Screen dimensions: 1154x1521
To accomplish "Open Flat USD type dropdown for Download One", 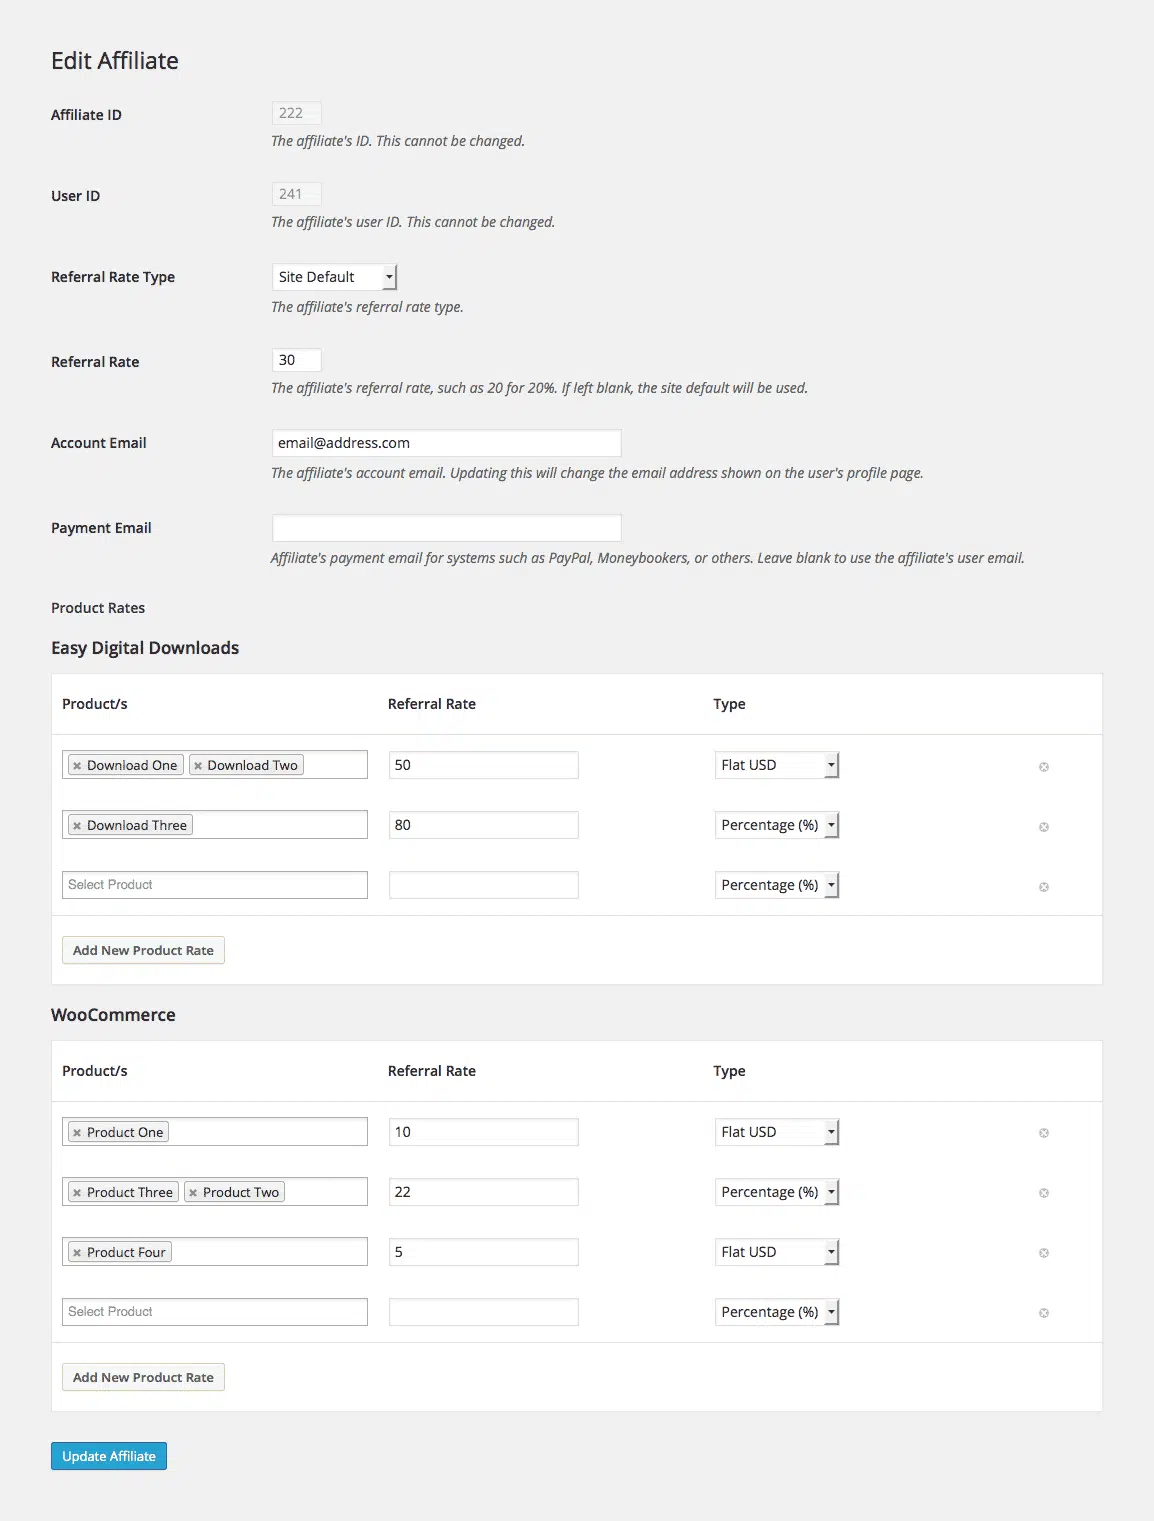I will (776, 765).
